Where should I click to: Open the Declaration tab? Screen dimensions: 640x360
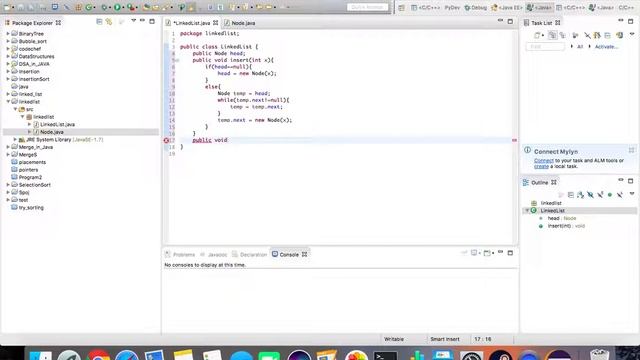tap(249, 254)
